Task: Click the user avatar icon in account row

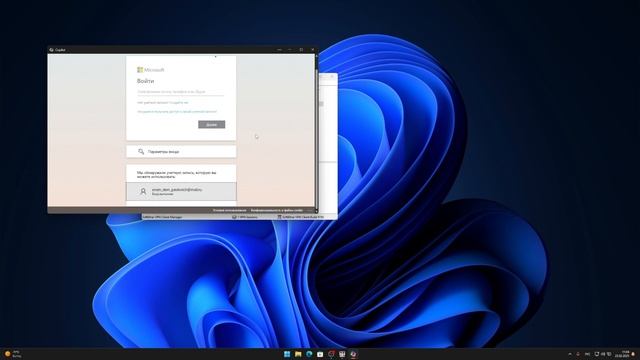Action: pos(143,191)
